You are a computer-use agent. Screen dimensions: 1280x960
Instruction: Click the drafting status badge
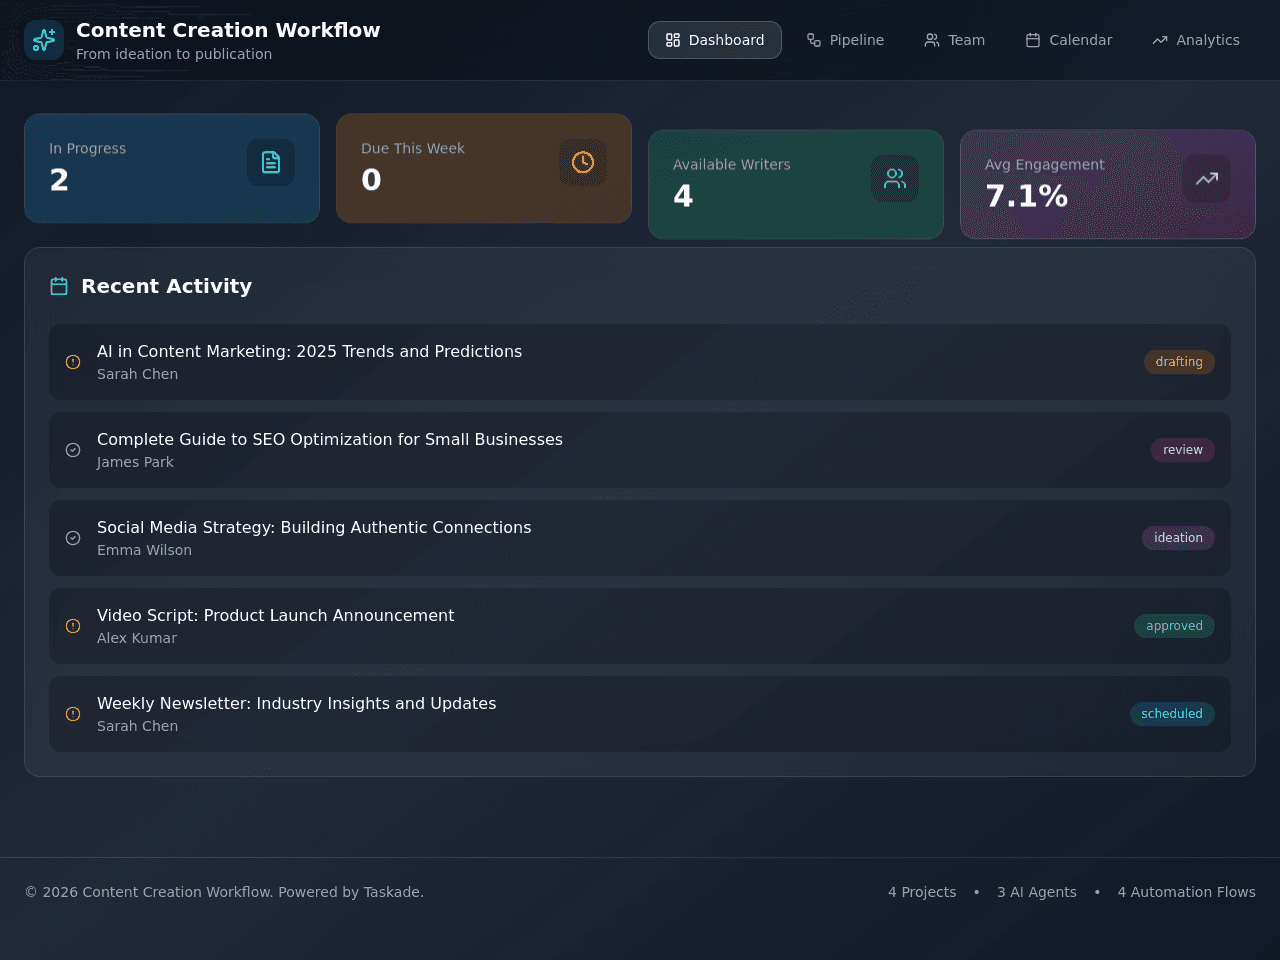(x=1179, y=362)
